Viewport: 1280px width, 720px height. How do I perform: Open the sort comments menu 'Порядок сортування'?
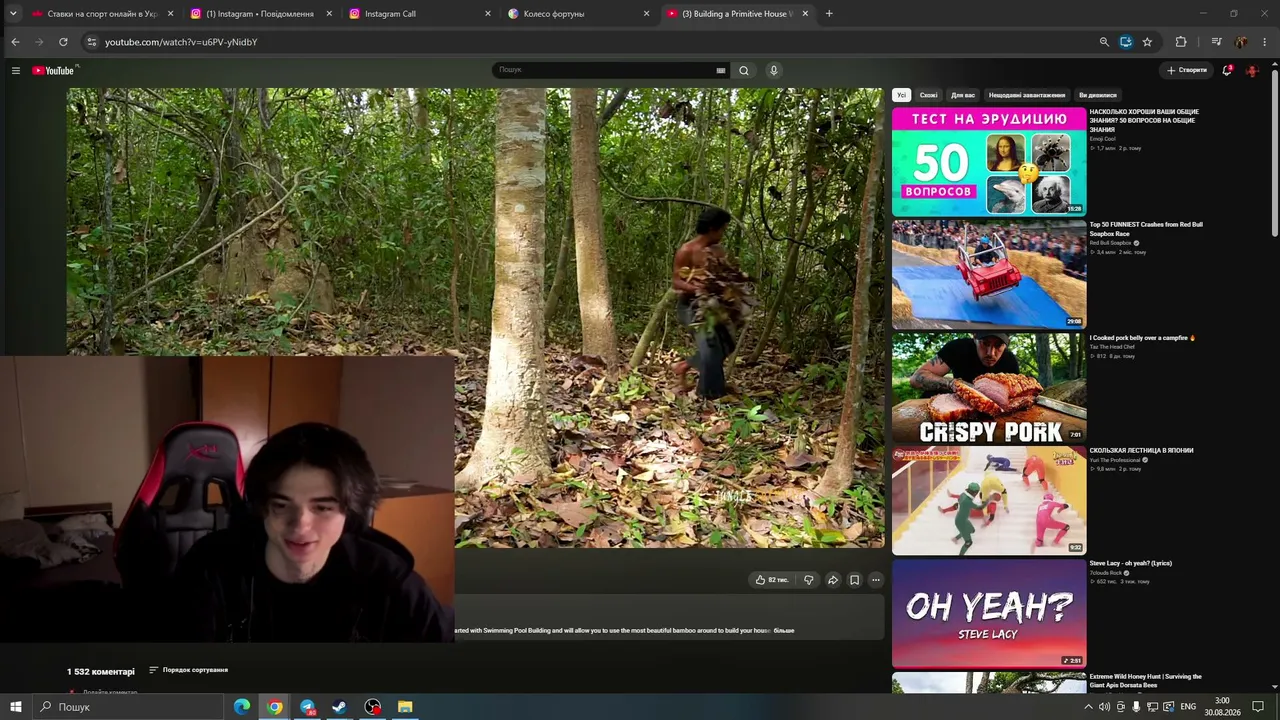(188, 670)
